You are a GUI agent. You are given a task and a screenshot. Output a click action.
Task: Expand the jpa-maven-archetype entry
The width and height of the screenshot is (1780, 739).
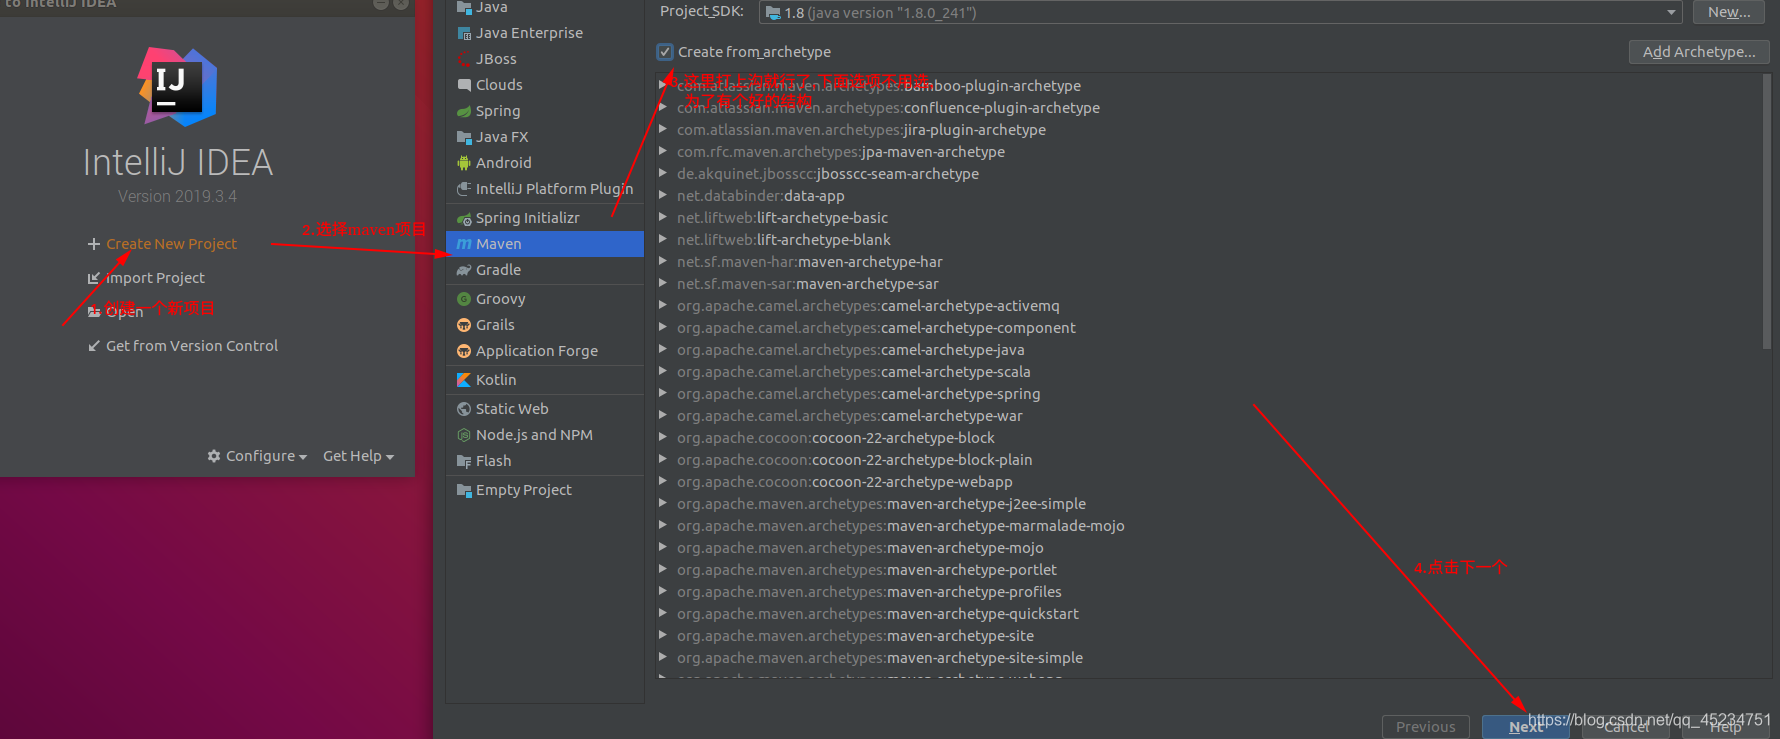coord(663,151)
